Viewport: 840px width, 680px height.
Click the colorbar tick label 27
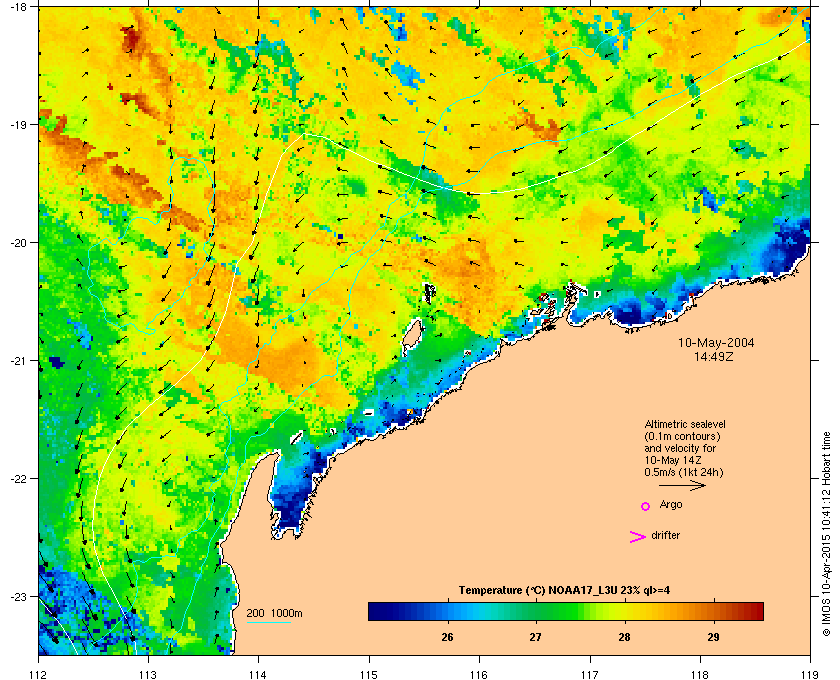pos(536,637)
